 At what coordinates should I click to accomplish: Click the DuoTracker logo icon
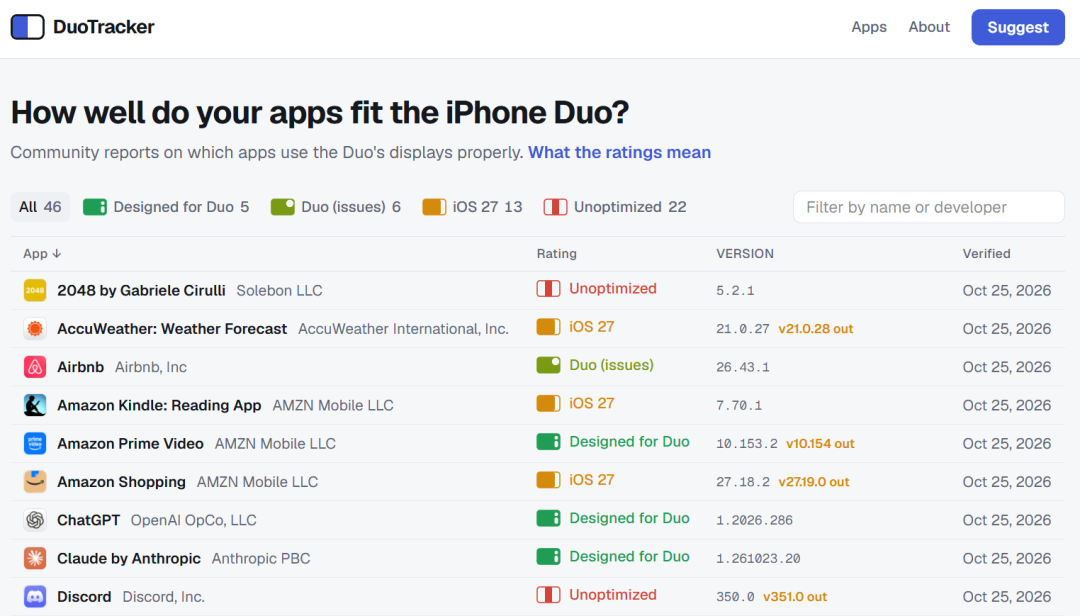pyautogui.click(x=28, y=27)
